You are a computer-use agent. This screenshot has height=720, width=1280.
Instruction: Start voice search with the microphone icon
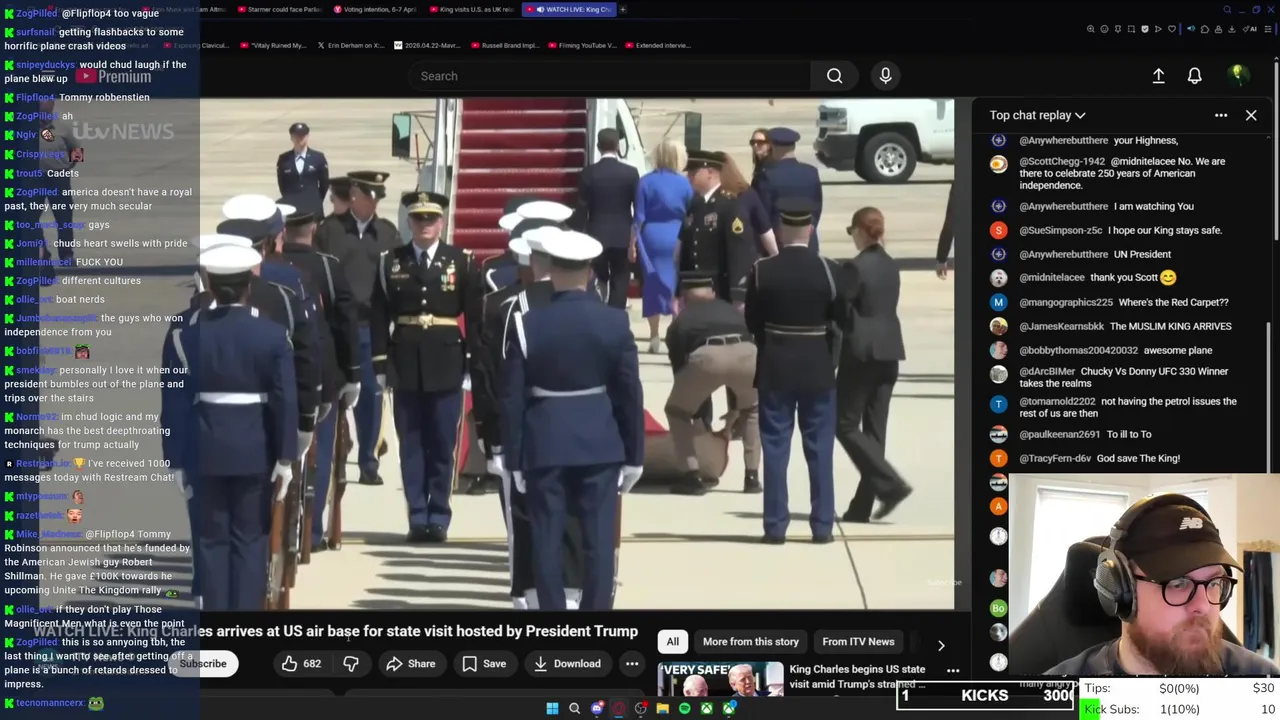tap(885, 76)
